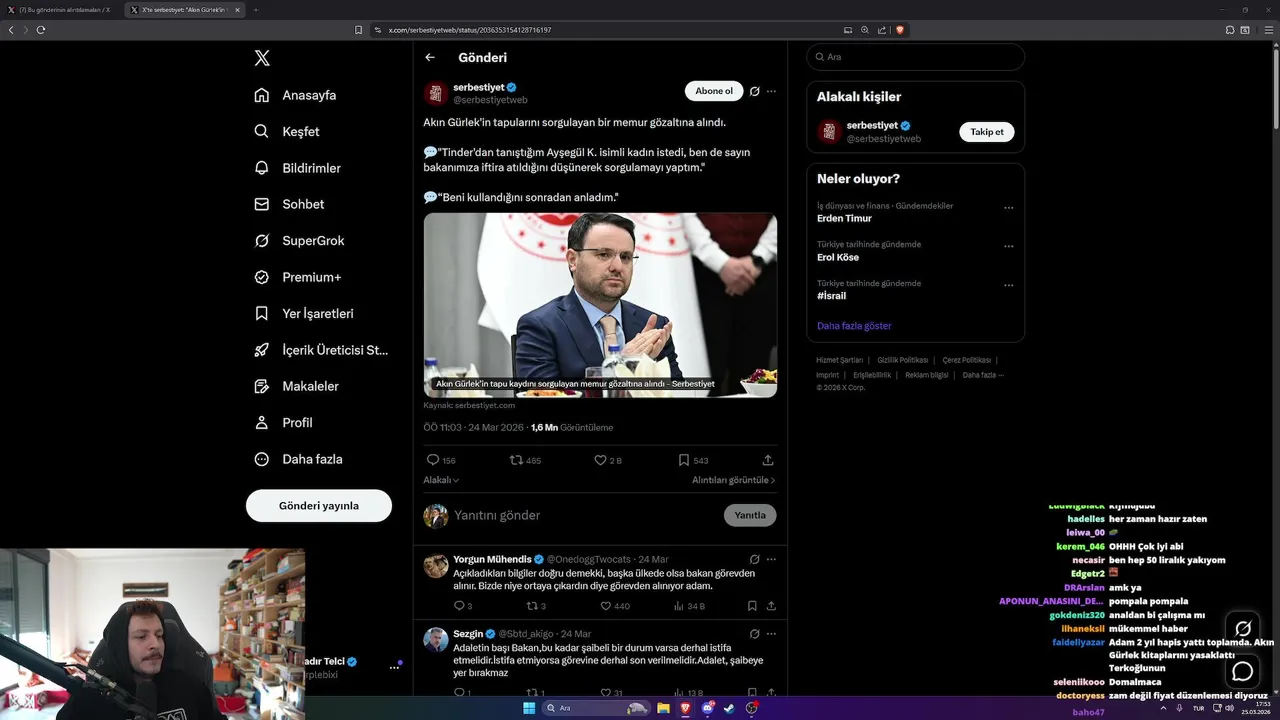
Task: Click Daha fazla göster in trends
Action: (854, 326)
